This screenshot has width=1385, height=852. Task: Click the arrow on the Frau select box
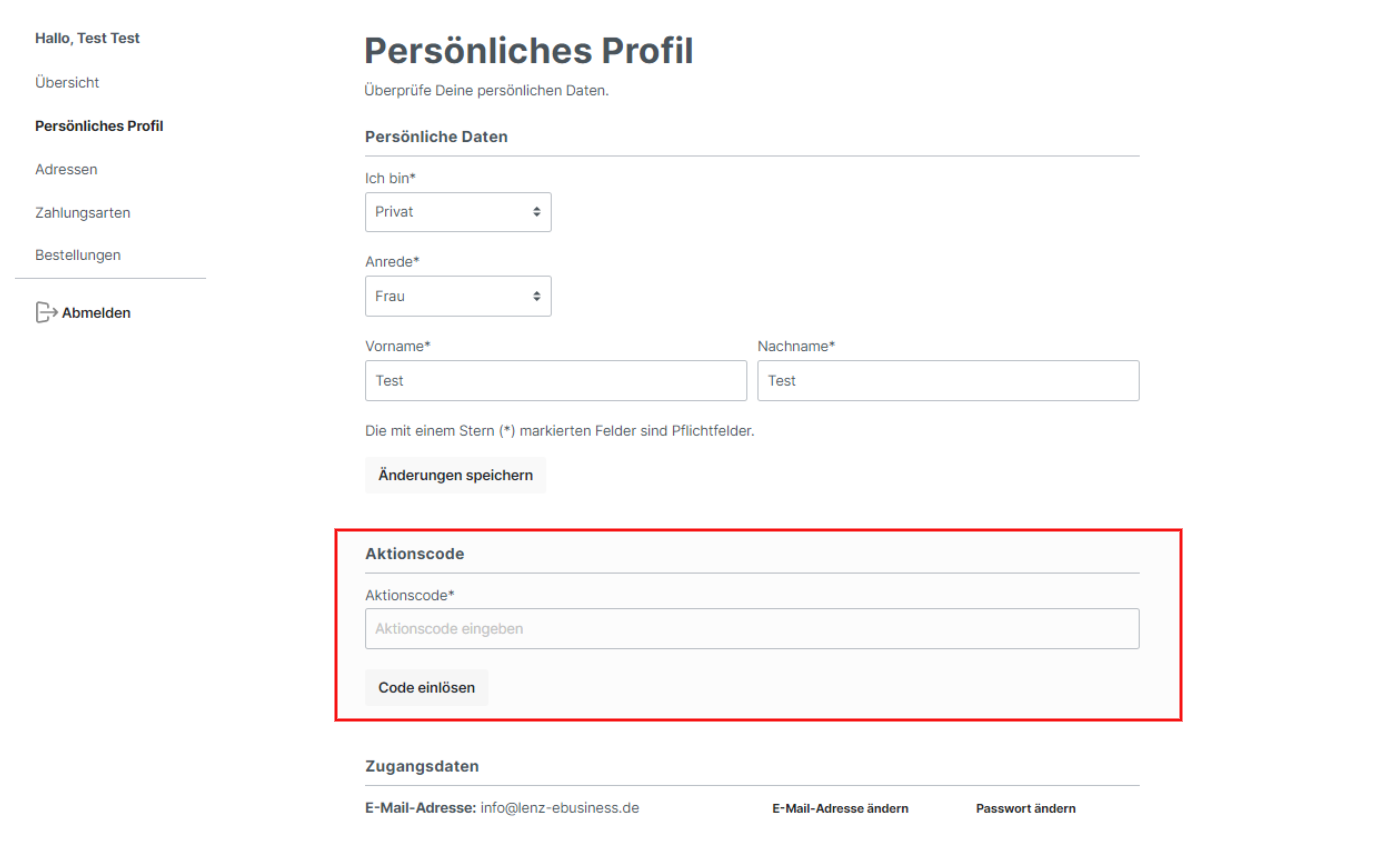pyautogui.click(x=536, y=296)
